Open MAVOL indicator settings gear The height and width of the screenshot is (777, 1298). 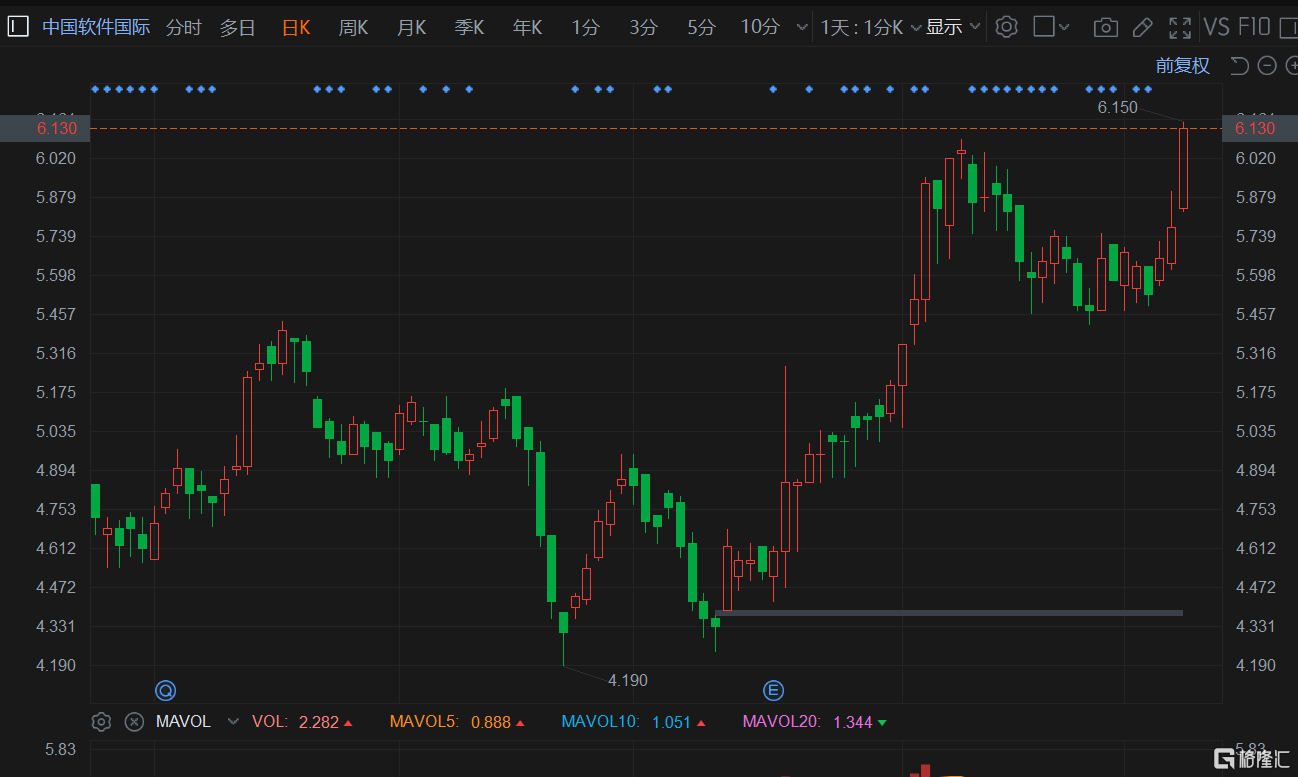click(101, 721)
